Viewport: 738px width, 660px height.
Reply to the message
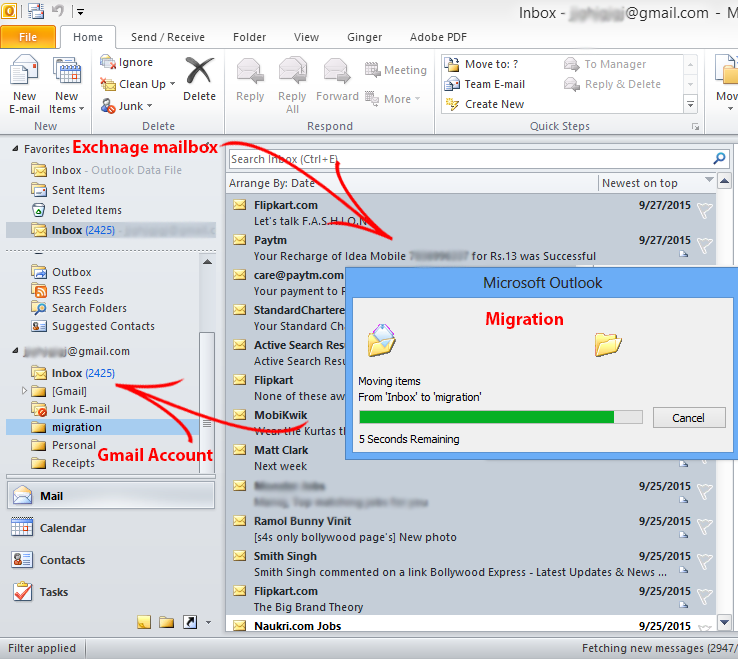click(250, 79)
